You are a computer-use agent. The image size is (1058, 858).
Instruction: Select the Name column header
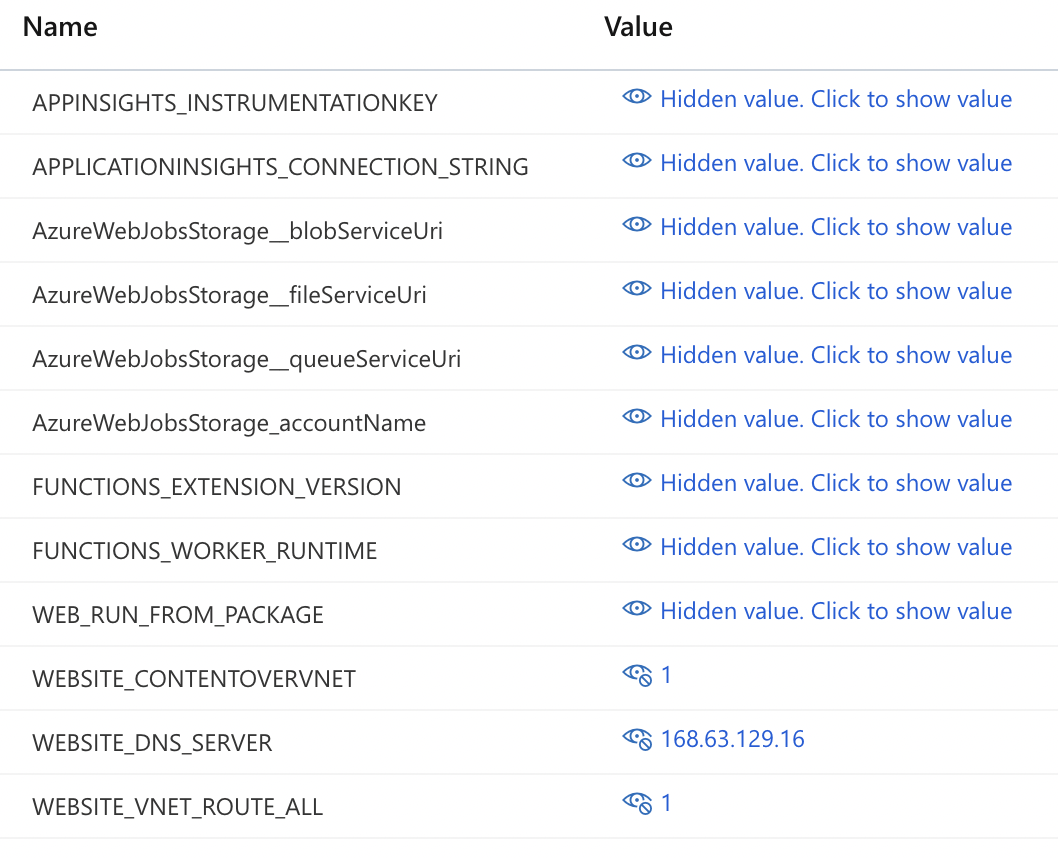click(59, 27)
